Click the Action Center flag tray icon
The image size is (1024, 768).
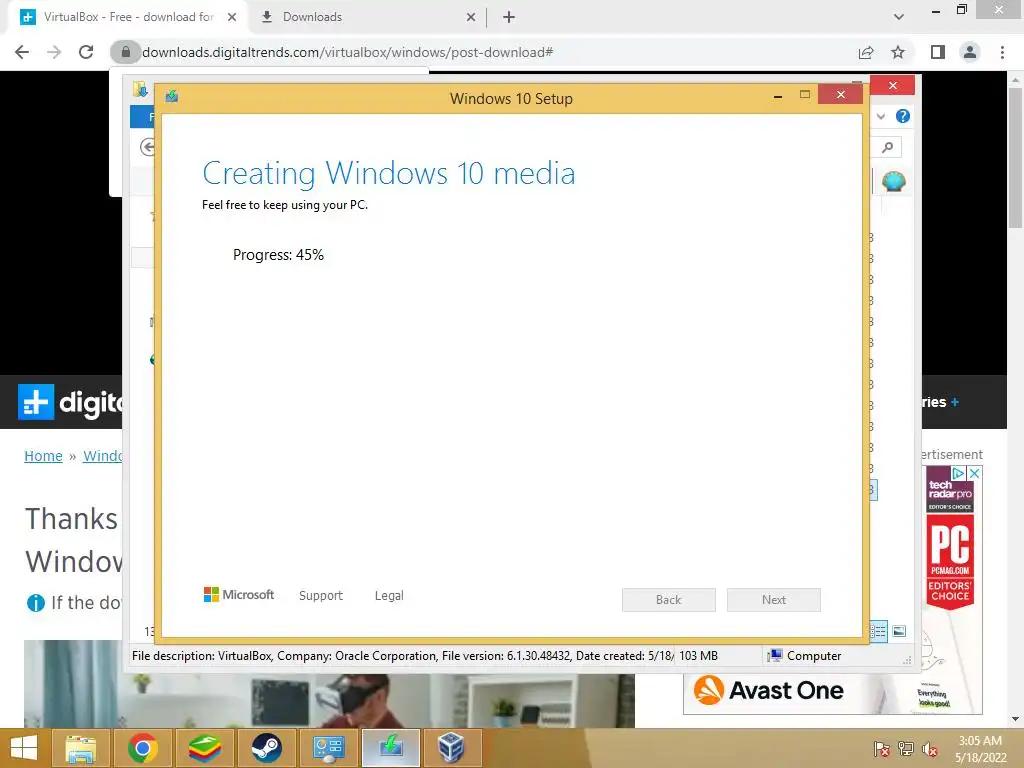[882, 749]
